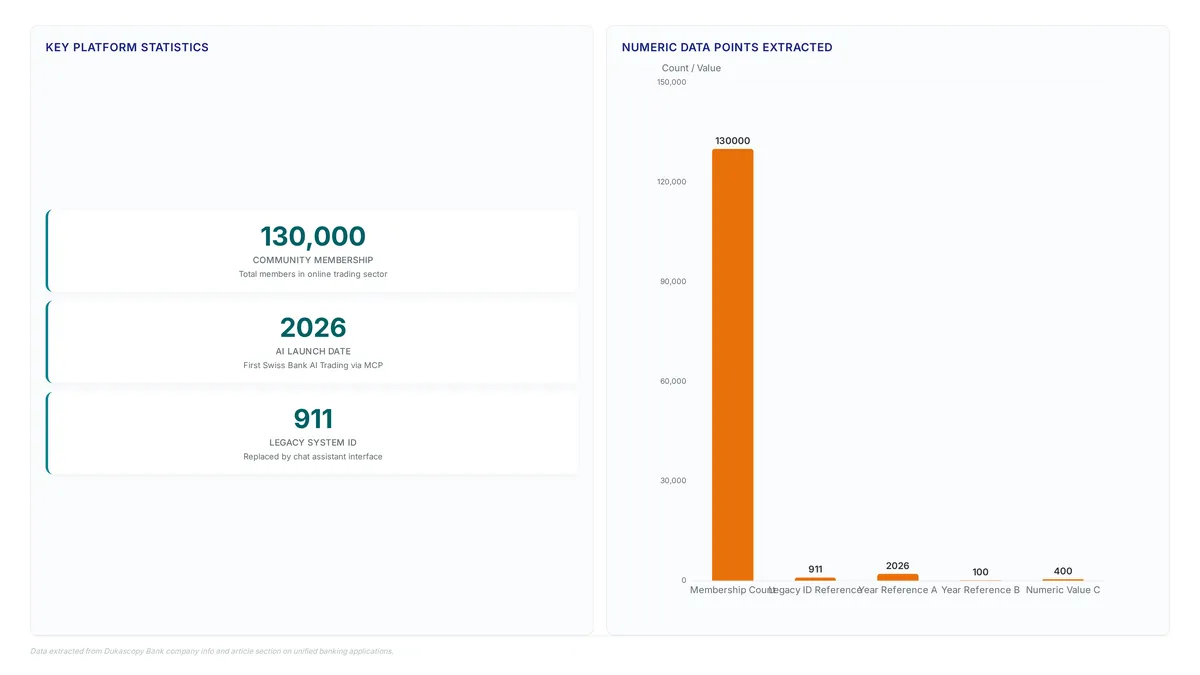Click the Year Reference A bar
Viewport: 1200px width, 675px height.
898,577
